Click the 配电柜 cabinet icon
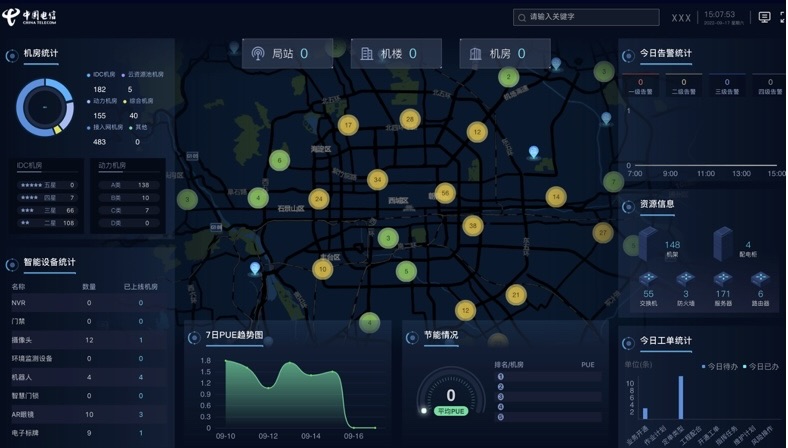Viewport: 788px width, 448px height. point(724,243)
